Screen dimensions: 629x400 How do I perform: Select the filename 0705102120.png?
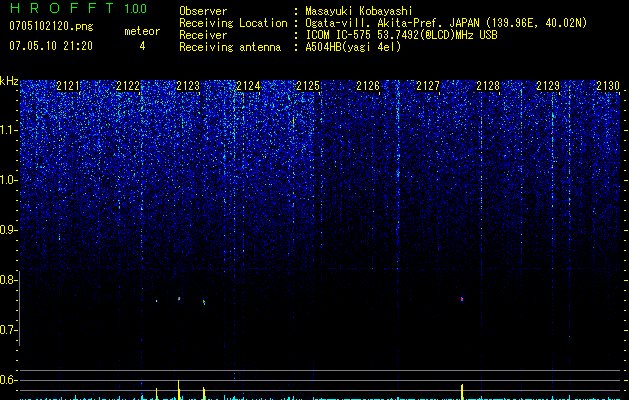tap(51, 26)
